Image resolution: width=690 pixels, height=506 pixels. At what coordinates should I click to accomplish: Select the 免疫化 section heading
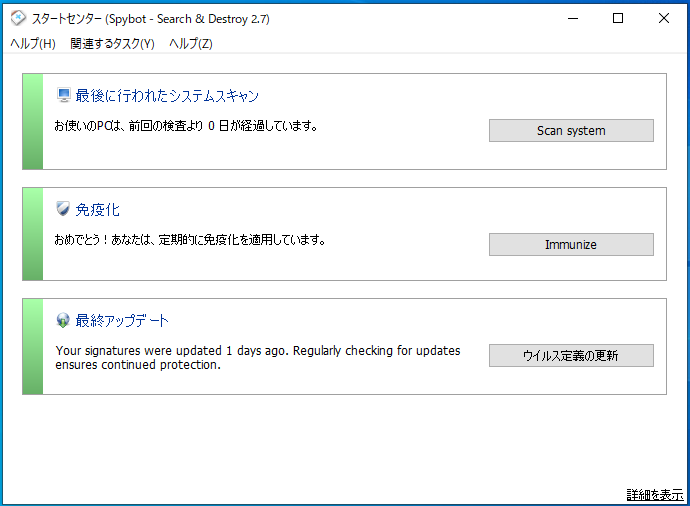click(x=98, y=209)
